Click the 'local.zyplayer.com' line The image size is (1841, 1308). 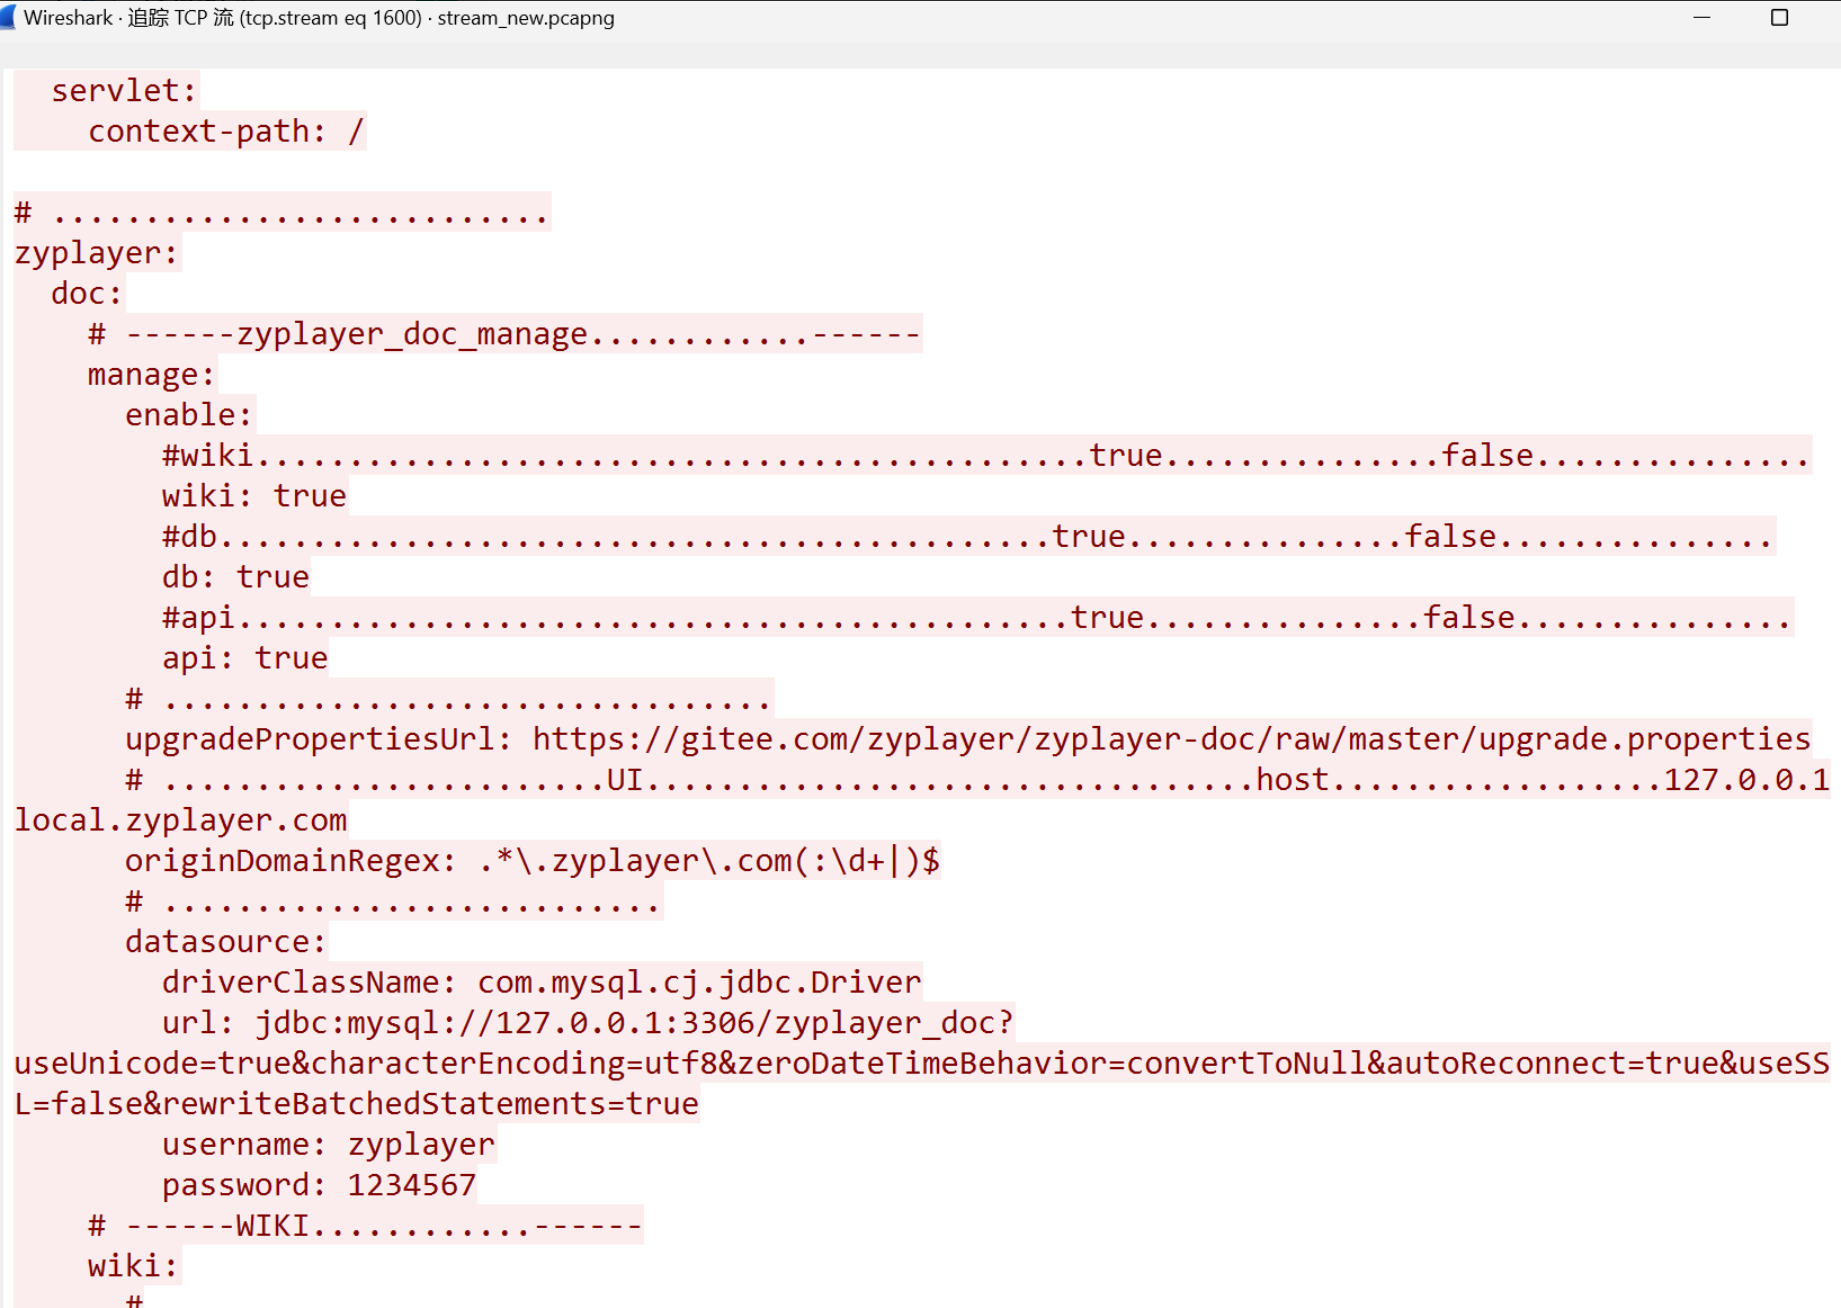(x=181, y=820)
